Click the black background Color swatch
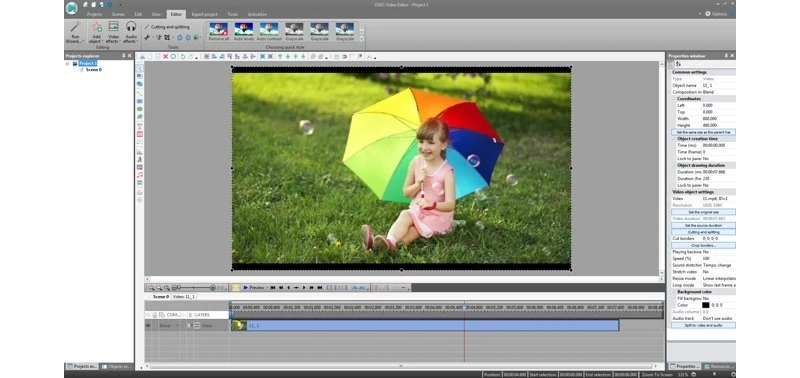This screenshot has height=378, width=800. 706,305
